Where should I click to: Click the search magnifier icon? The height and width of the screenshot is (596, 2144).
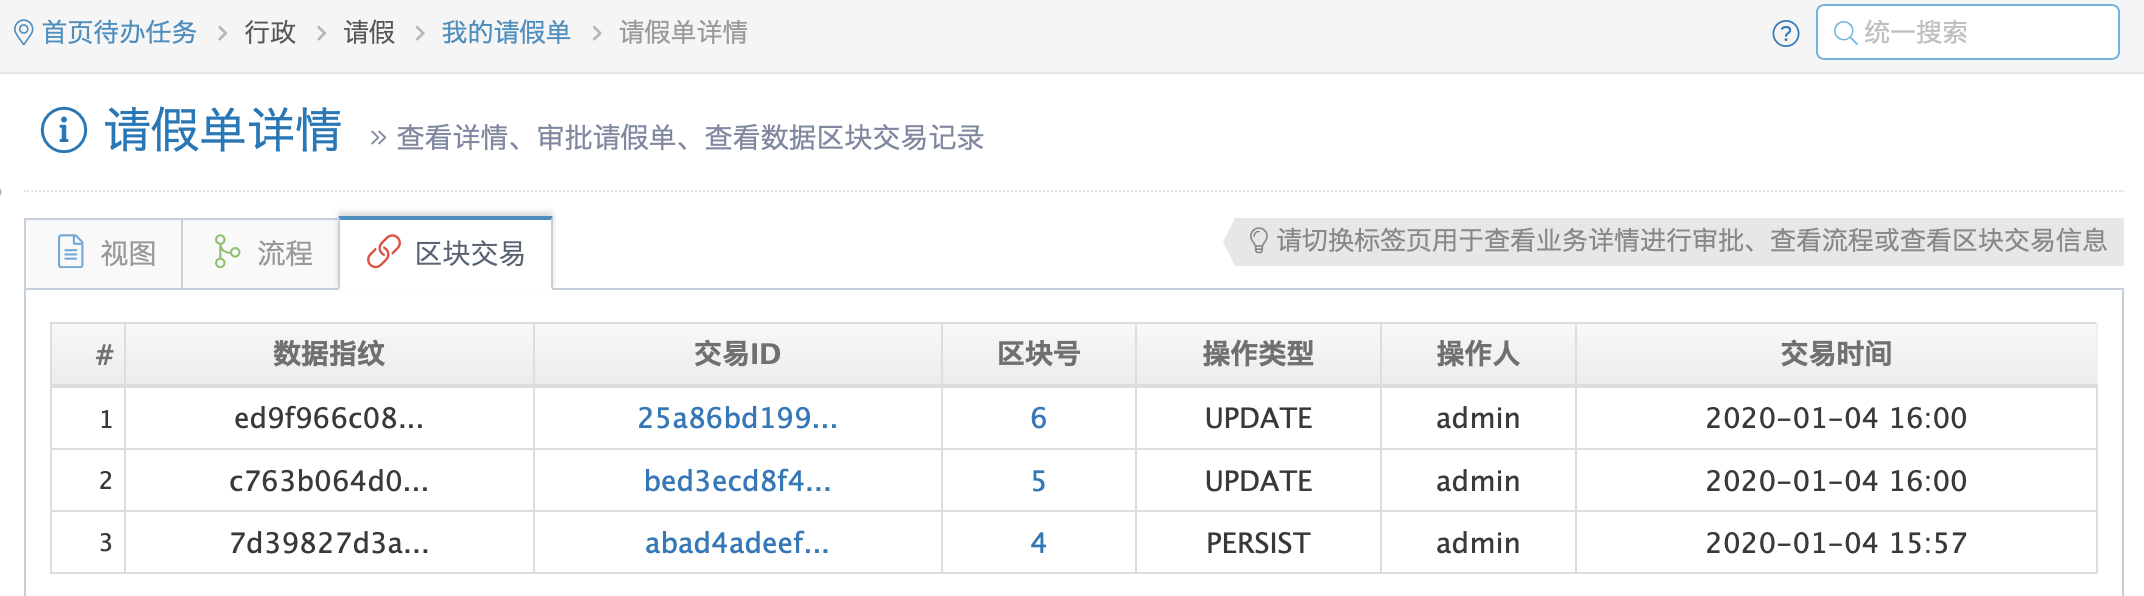point(1845,33)
